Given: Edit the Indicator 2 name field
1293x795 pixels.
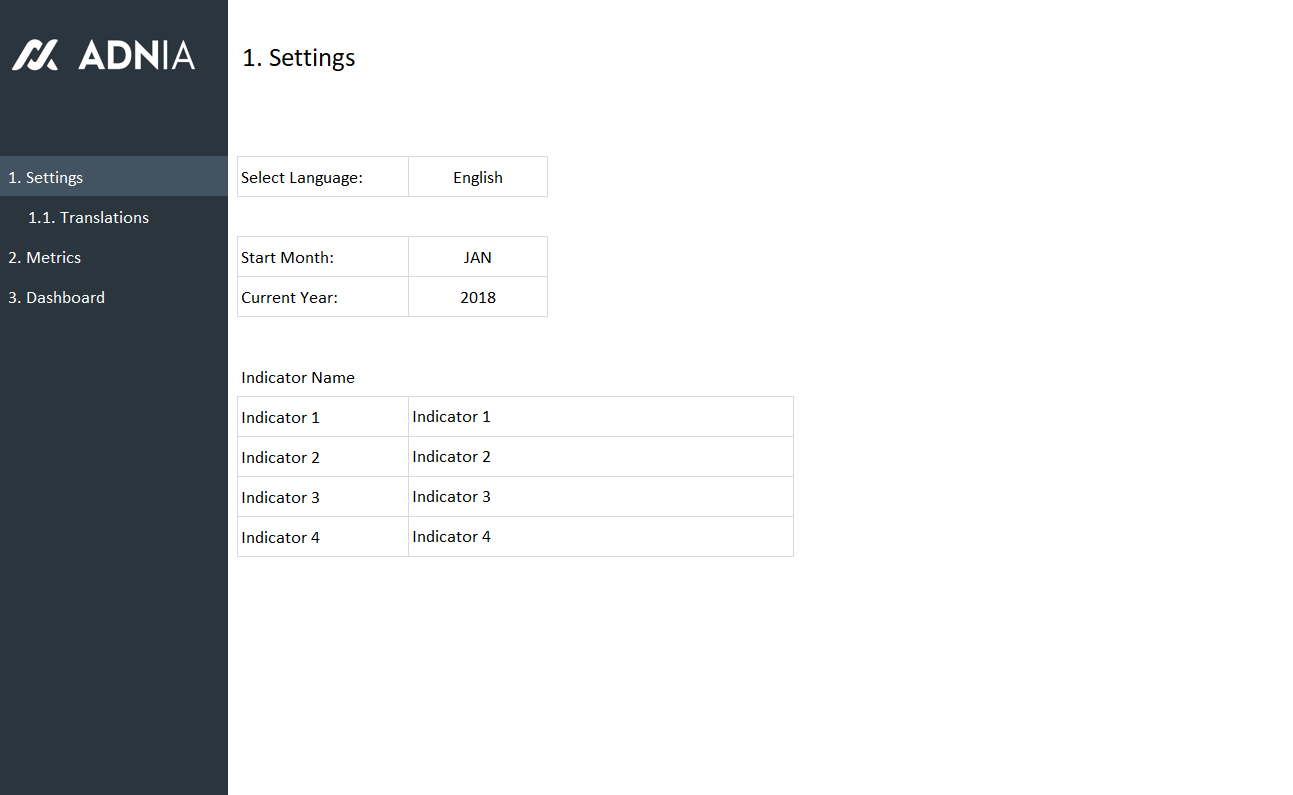Looking at the screenshot, I should tap(600, 457).
